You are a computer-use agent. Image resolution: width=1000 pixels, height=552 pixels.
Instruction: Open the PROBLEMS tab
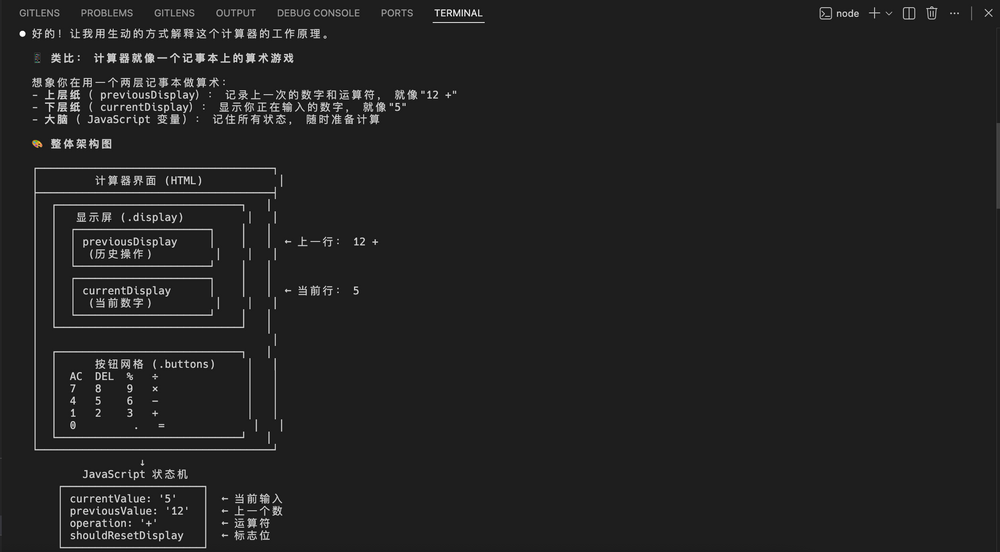point(107,13)
